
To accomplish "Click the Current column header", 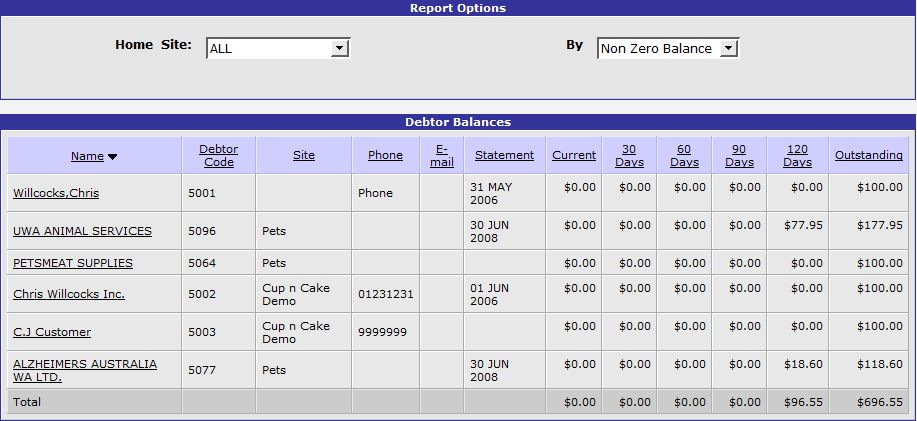I will (574, 155).
